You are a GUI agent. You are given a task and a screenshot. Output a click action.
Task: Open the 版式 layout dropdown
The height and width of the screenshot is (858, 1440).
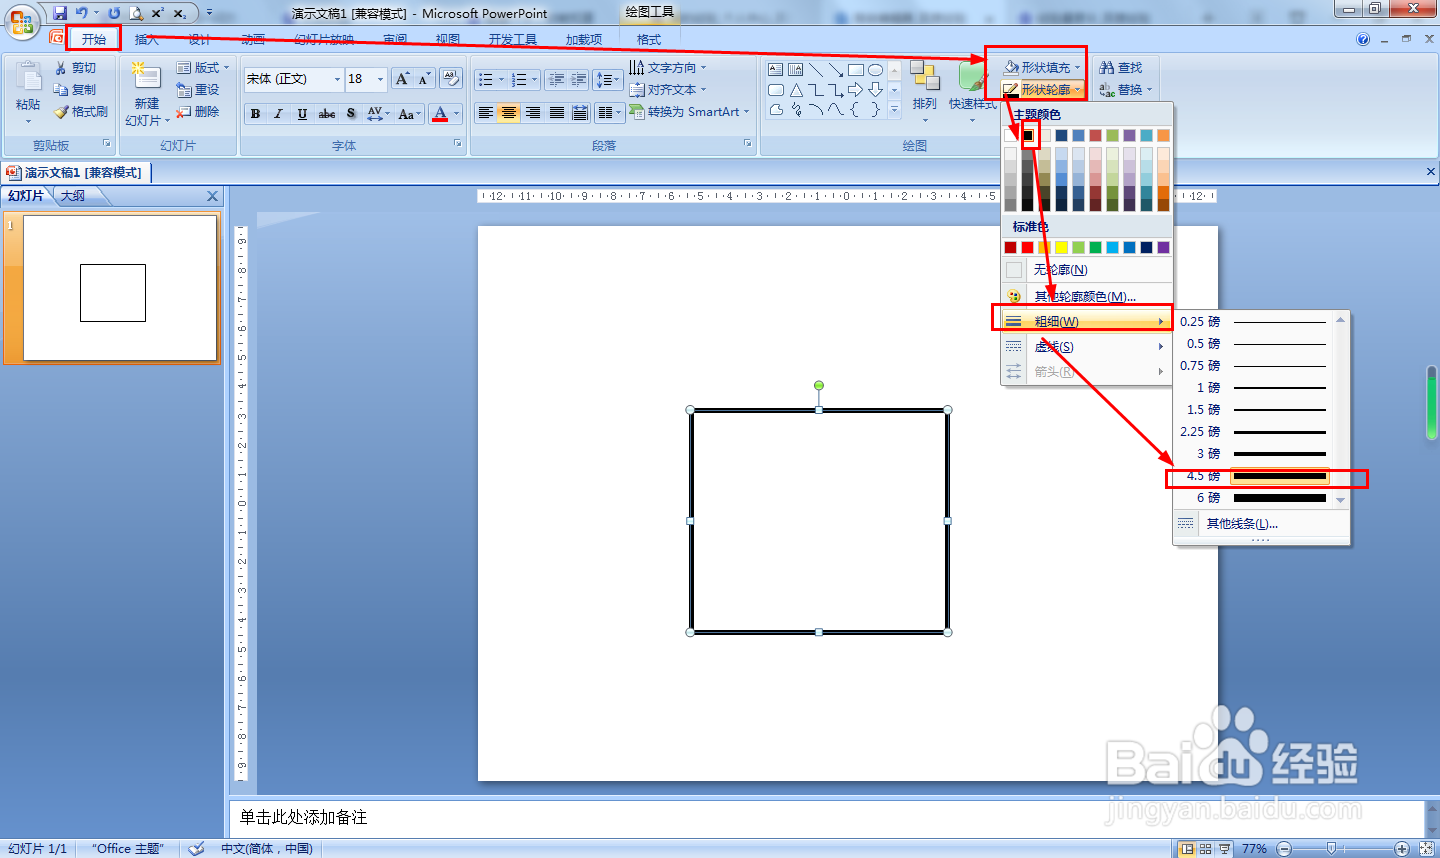pyautogui.click(x=203, y=68)
